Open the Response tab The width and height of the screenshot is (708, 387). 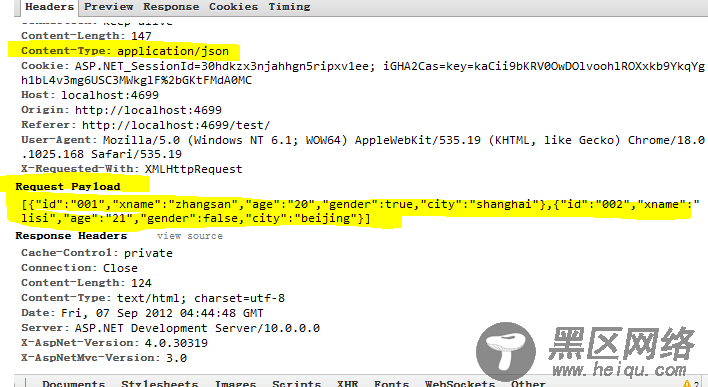(x=171, y=7)
